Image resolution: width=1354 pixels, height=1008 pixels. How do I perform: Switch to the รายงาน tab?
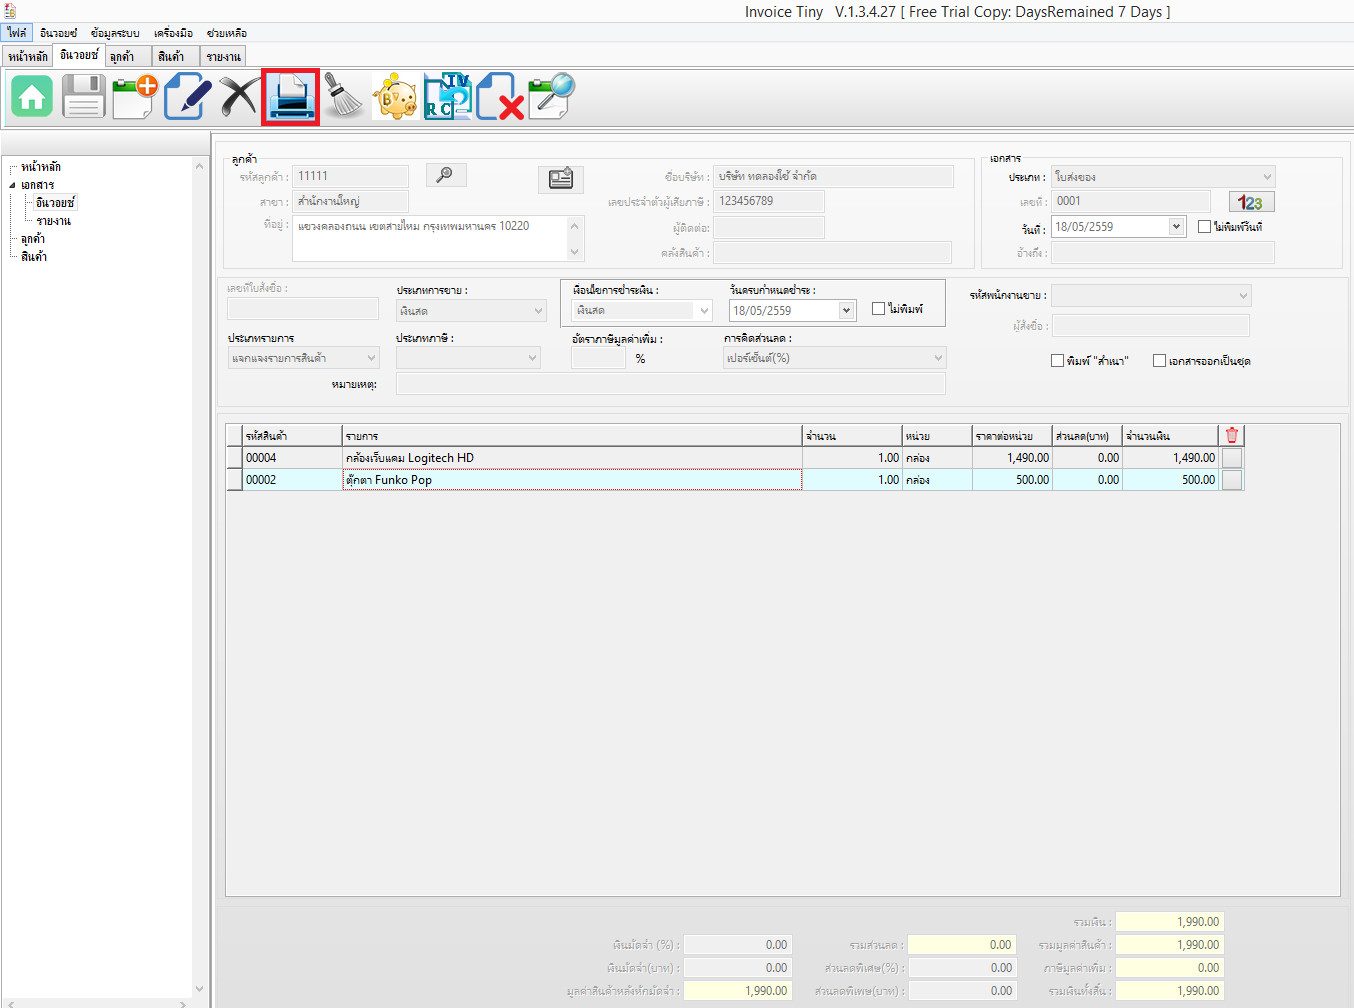pos(223,56)
